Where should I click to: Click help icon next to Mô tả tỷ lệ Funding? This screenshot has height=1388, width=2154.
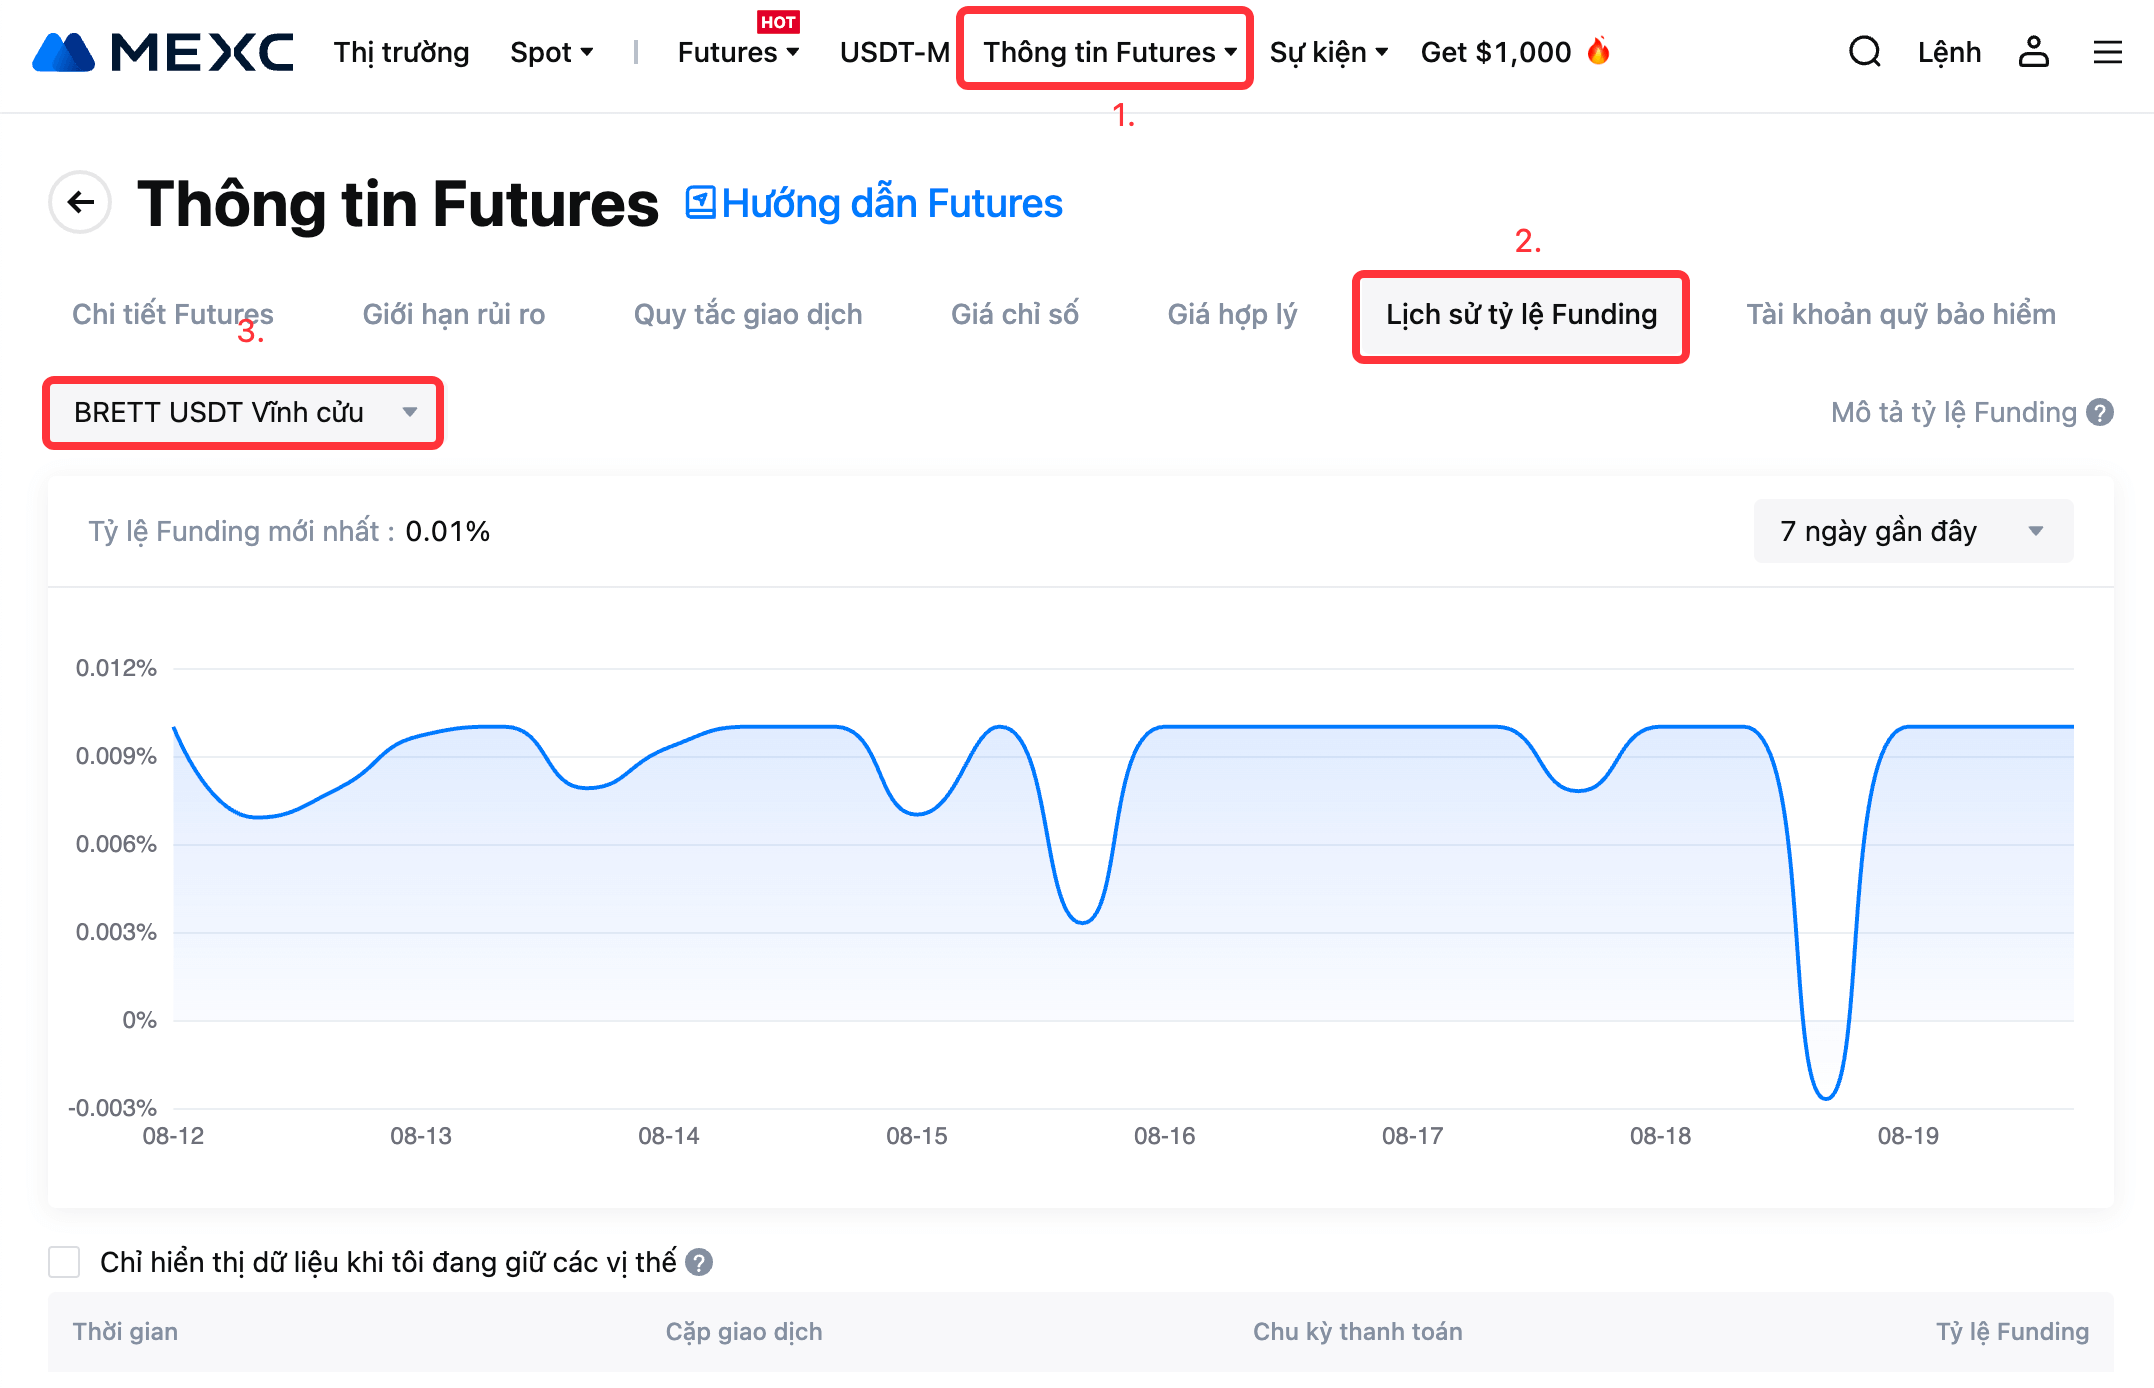point(2100,412)
